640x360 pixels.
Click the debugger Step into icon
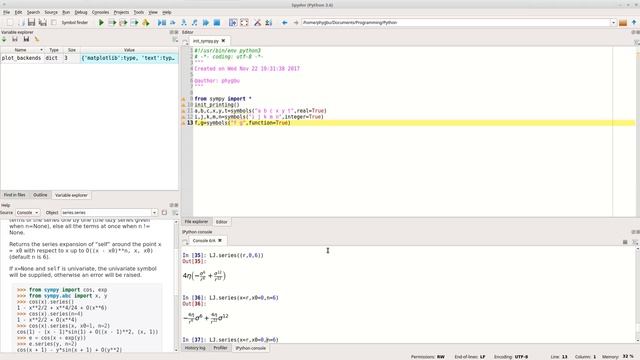coord(184,23)
